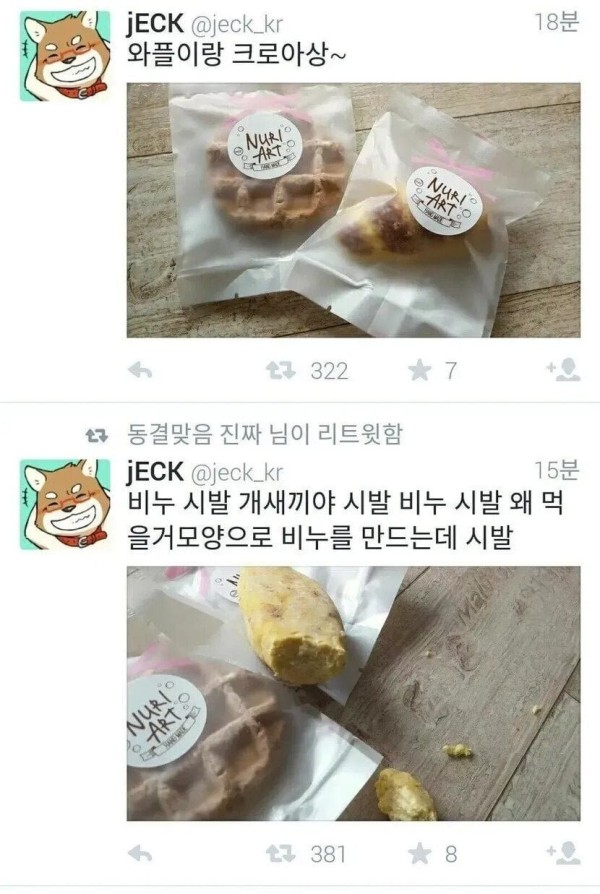
Task: Retweet the tweet with 381 retweets
Action: click(281, 854)
